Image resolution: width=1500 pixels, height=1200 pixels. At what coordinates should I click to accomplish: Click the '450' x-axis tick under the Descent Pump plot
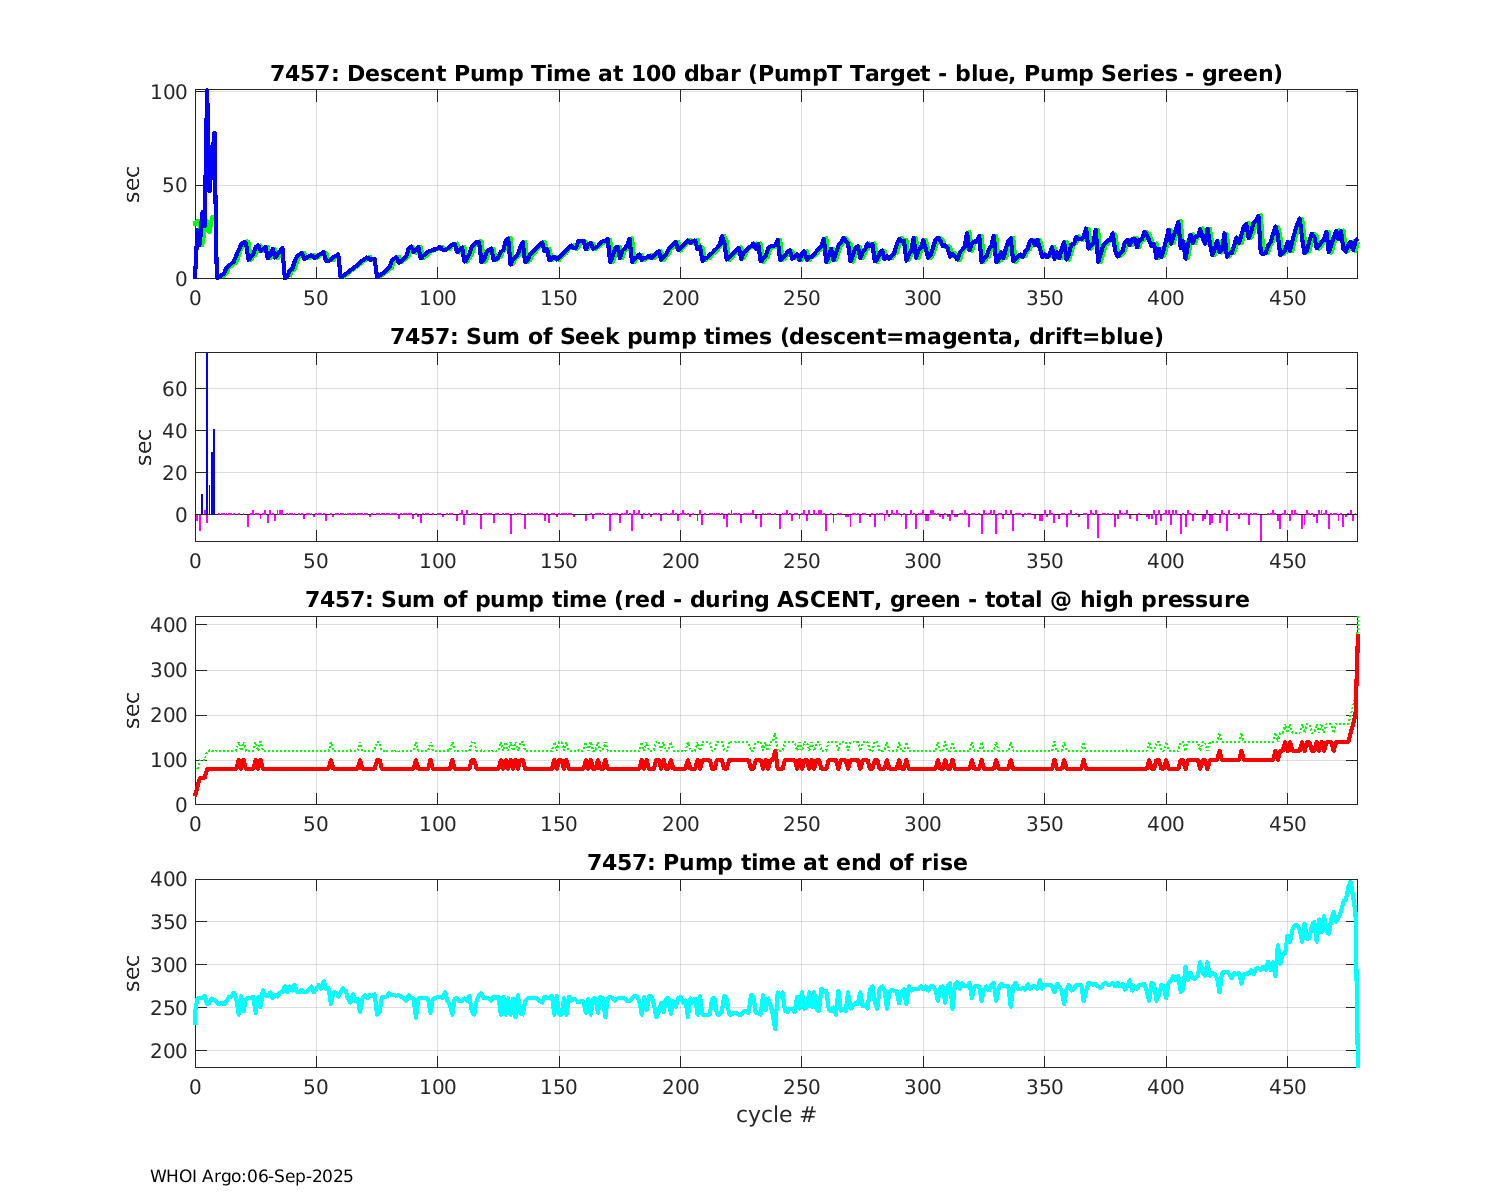pyautogui.click(x=1287, y=299)
